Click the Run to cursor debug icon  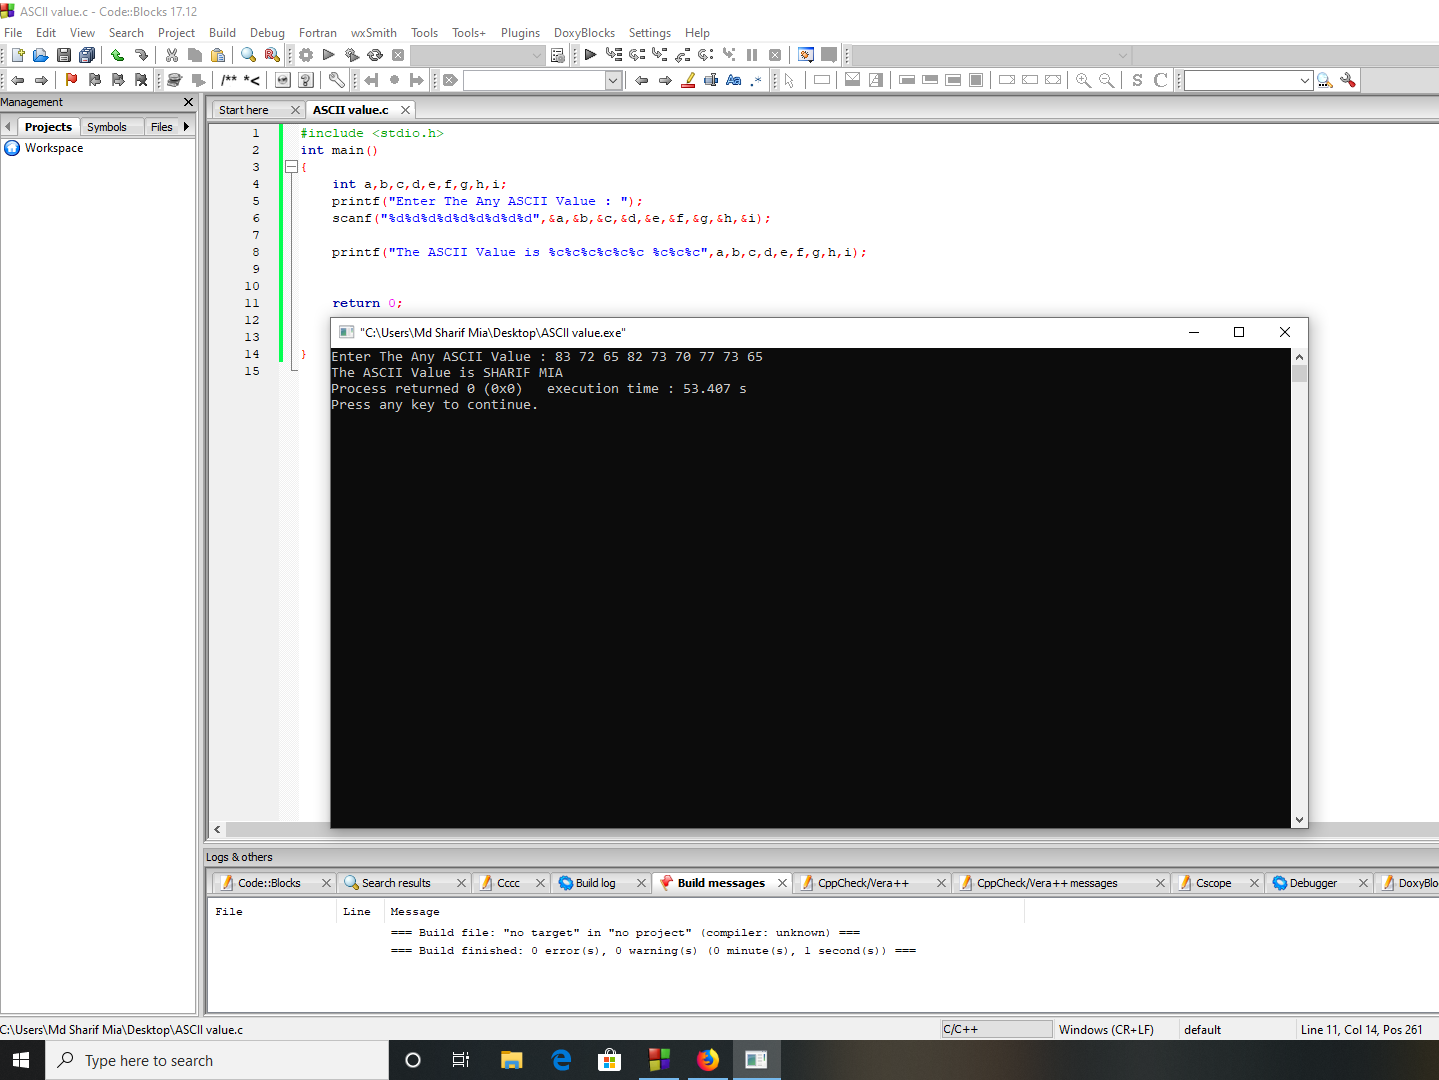click(614, 55)
